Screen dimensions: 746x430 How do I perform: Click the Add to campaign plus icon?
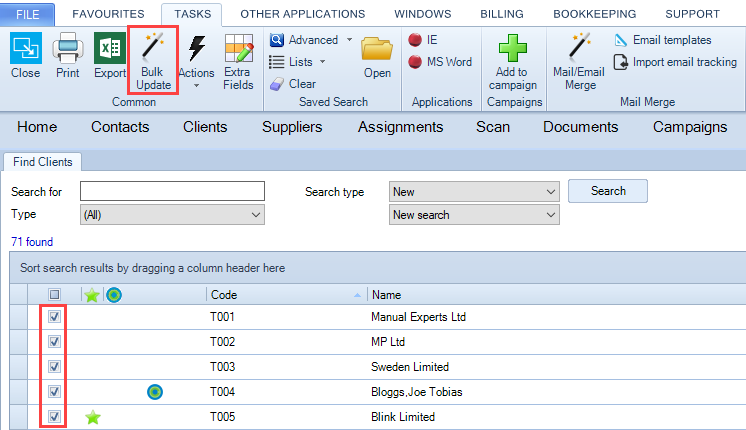coord(513,48)
